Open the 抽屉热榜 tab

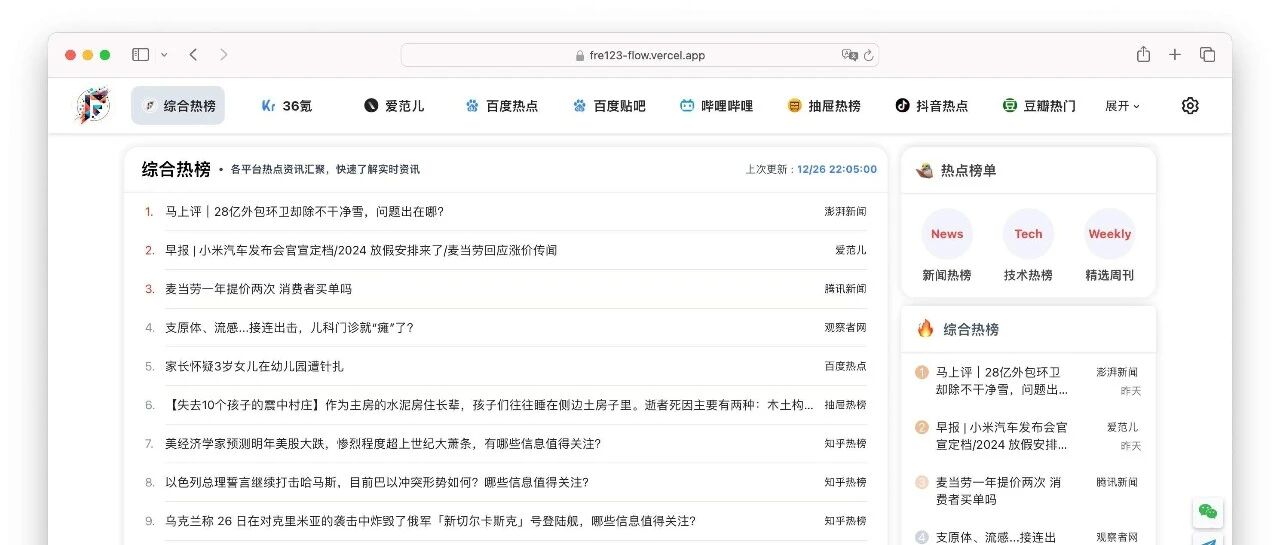824,106
